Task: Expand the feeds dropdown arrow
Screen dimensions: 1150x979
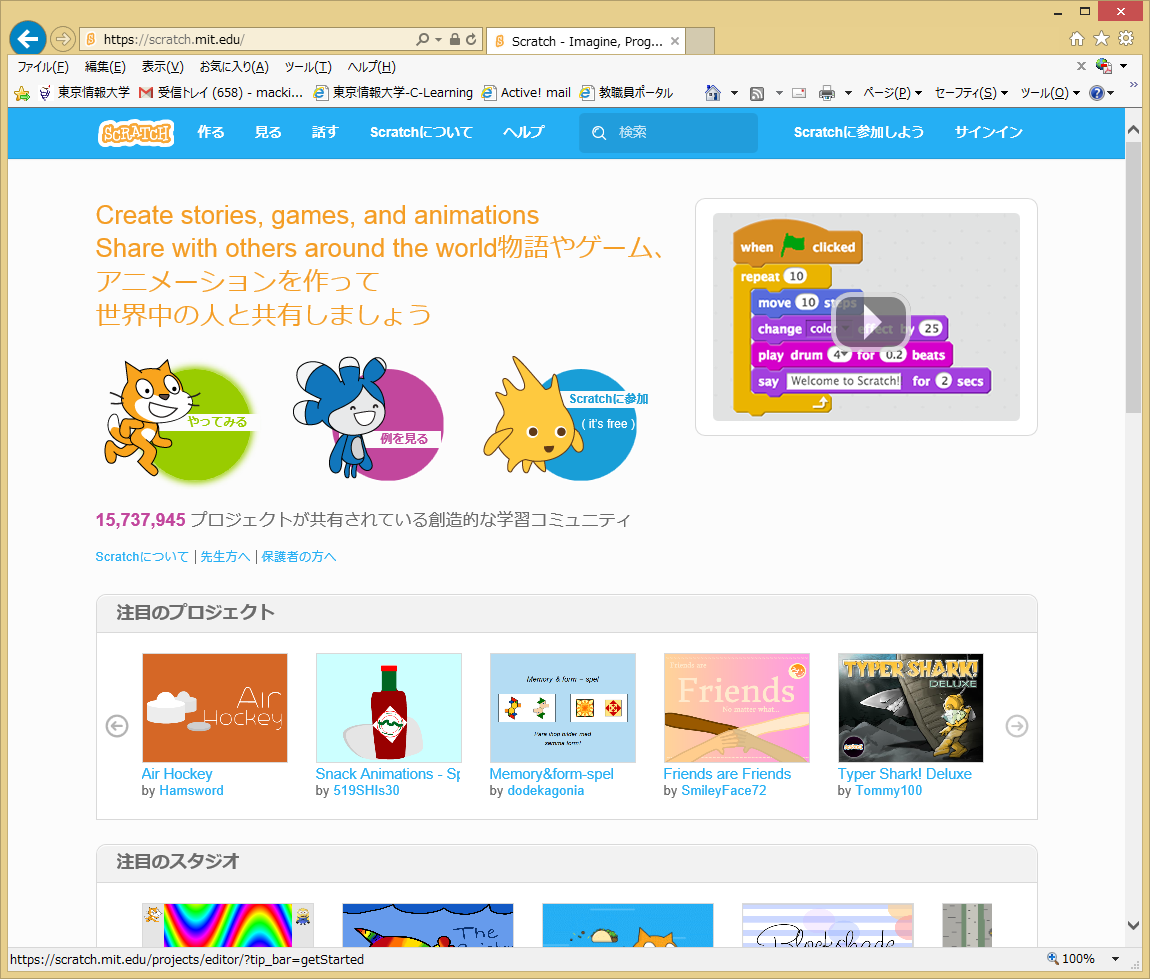Action: (779, 93)
